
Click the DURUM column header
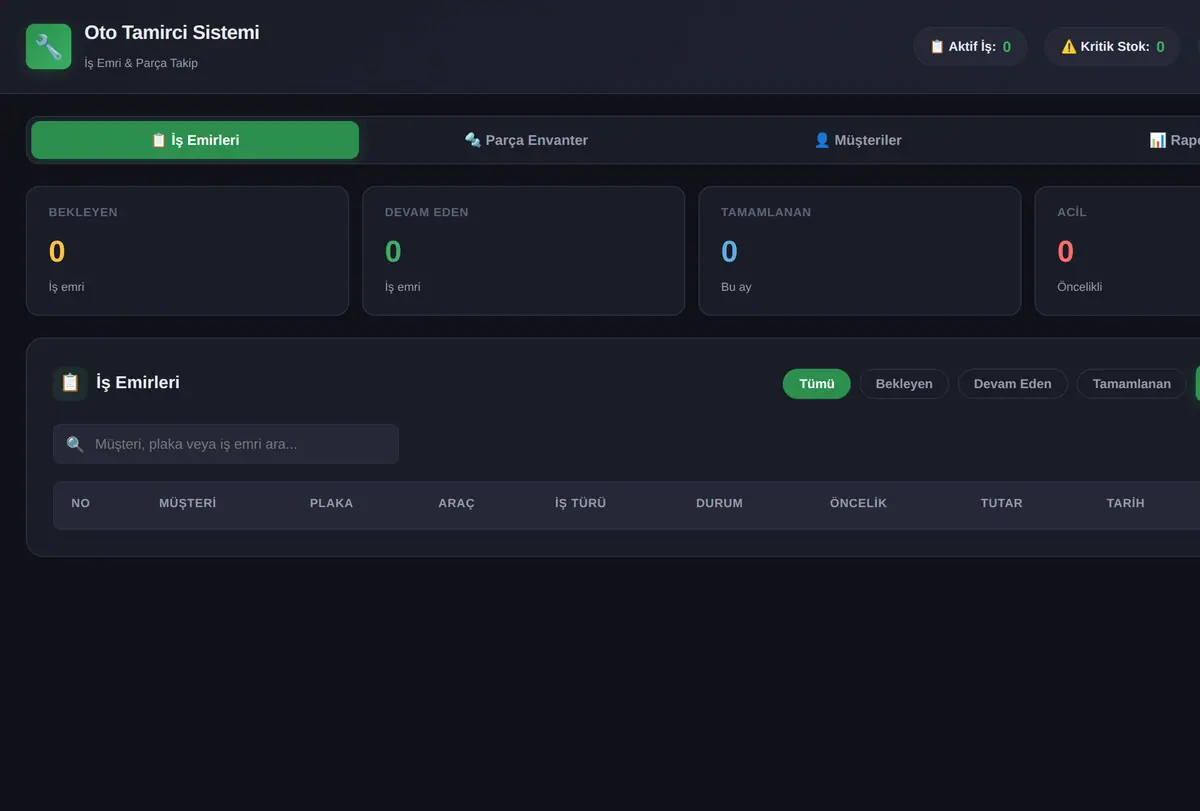pyautogui.click(x=719, y=503)
